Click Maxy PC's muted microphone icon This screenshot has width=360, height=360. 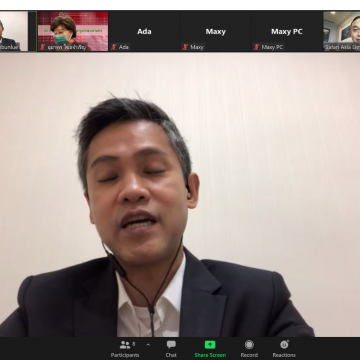pos(257,47)
